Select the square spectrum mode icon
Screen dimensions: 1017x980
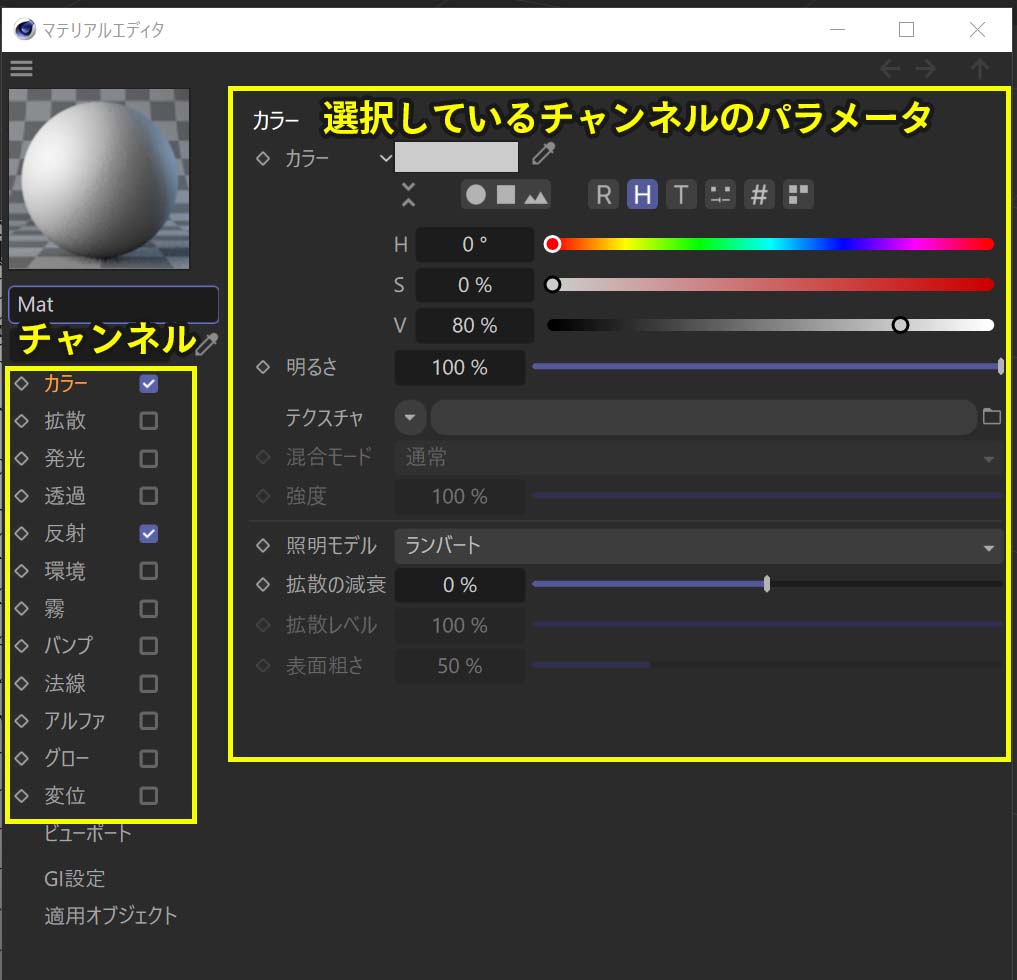point(506,195)
